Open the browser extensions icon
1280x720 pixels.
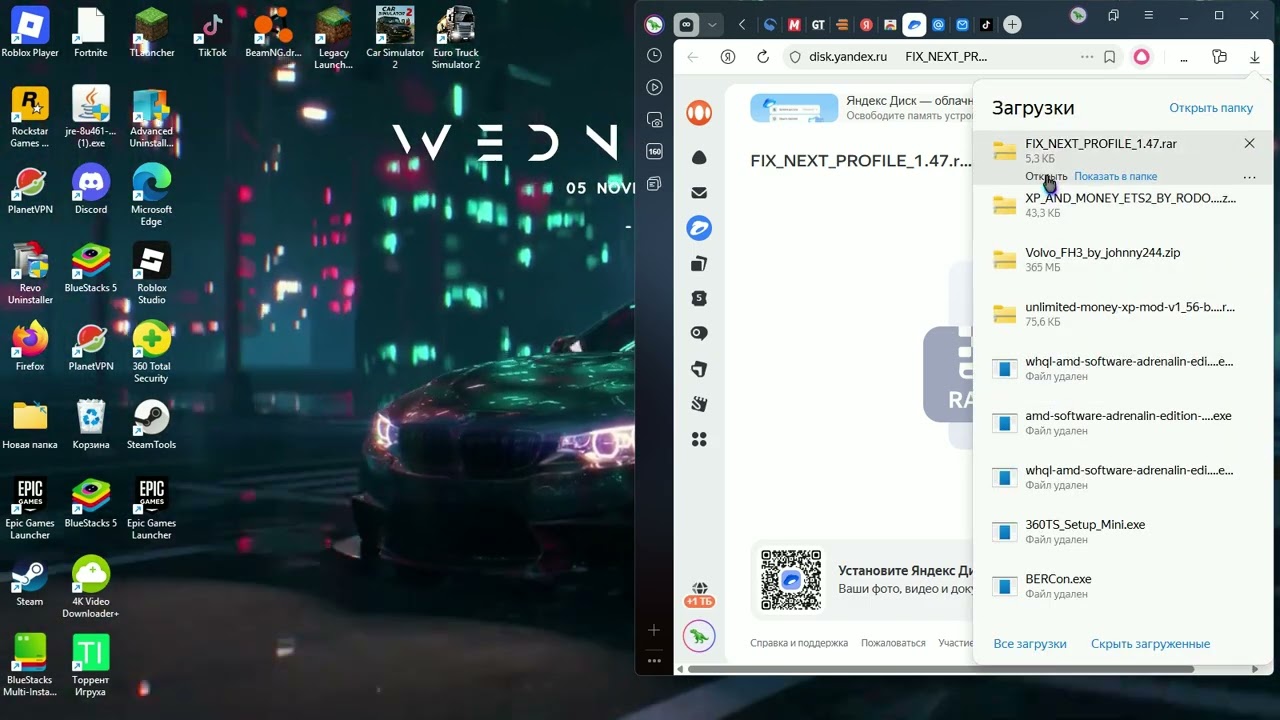1219,57
